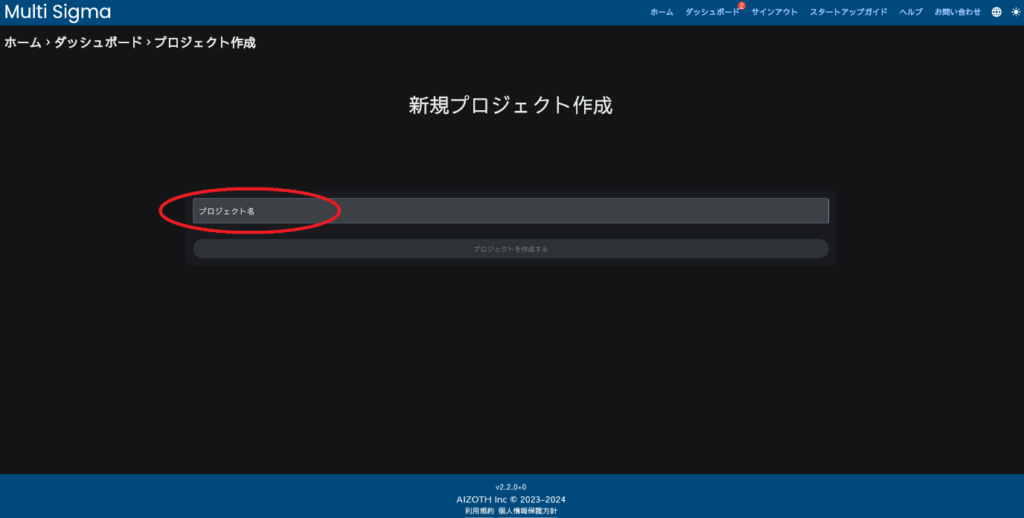The width and height of the screenshot is (1024, 518).
Task: Go to ダッシュボード in the top navigation
Action: [711, 12]
